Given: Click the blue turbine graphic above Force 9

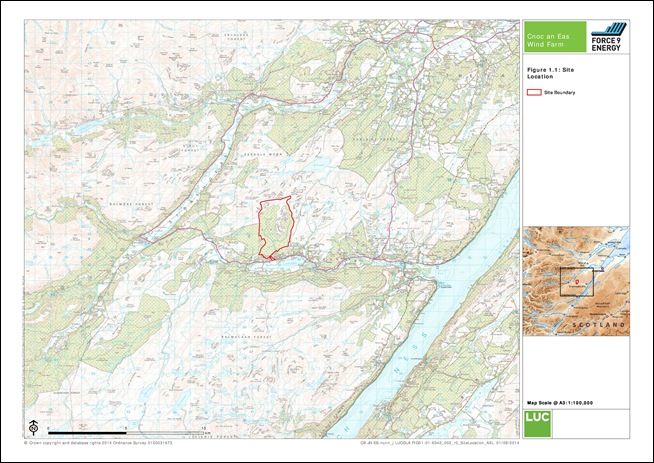Looking at the screenshot, I should pos(609,29).
